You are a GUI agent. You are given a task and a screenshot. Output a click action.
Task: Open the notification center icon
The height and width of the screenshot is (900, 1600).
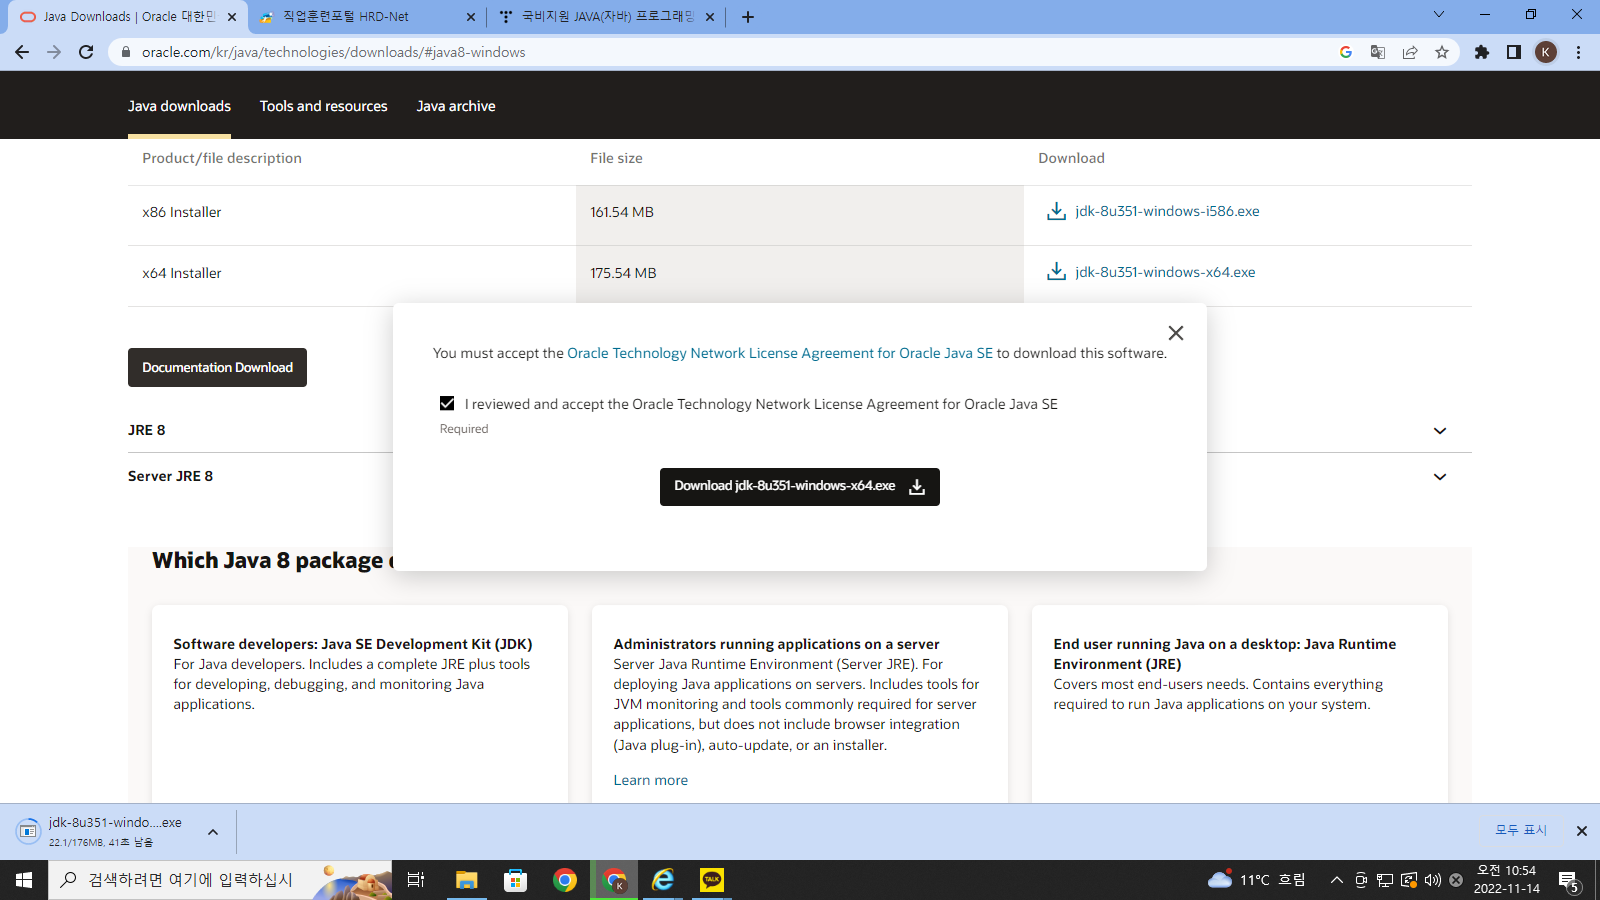(1569, 881)
